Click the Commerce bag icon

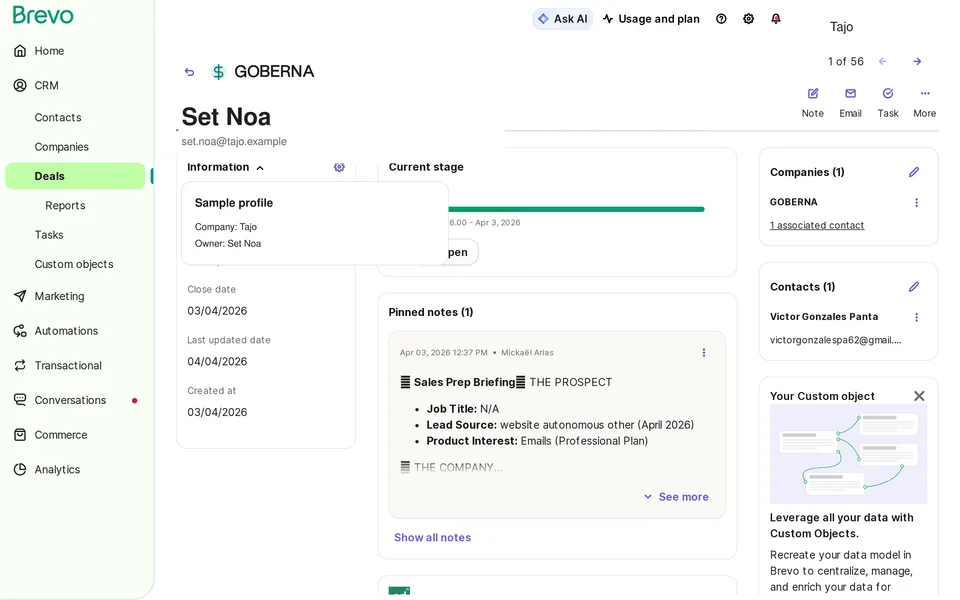pos(20,435)
